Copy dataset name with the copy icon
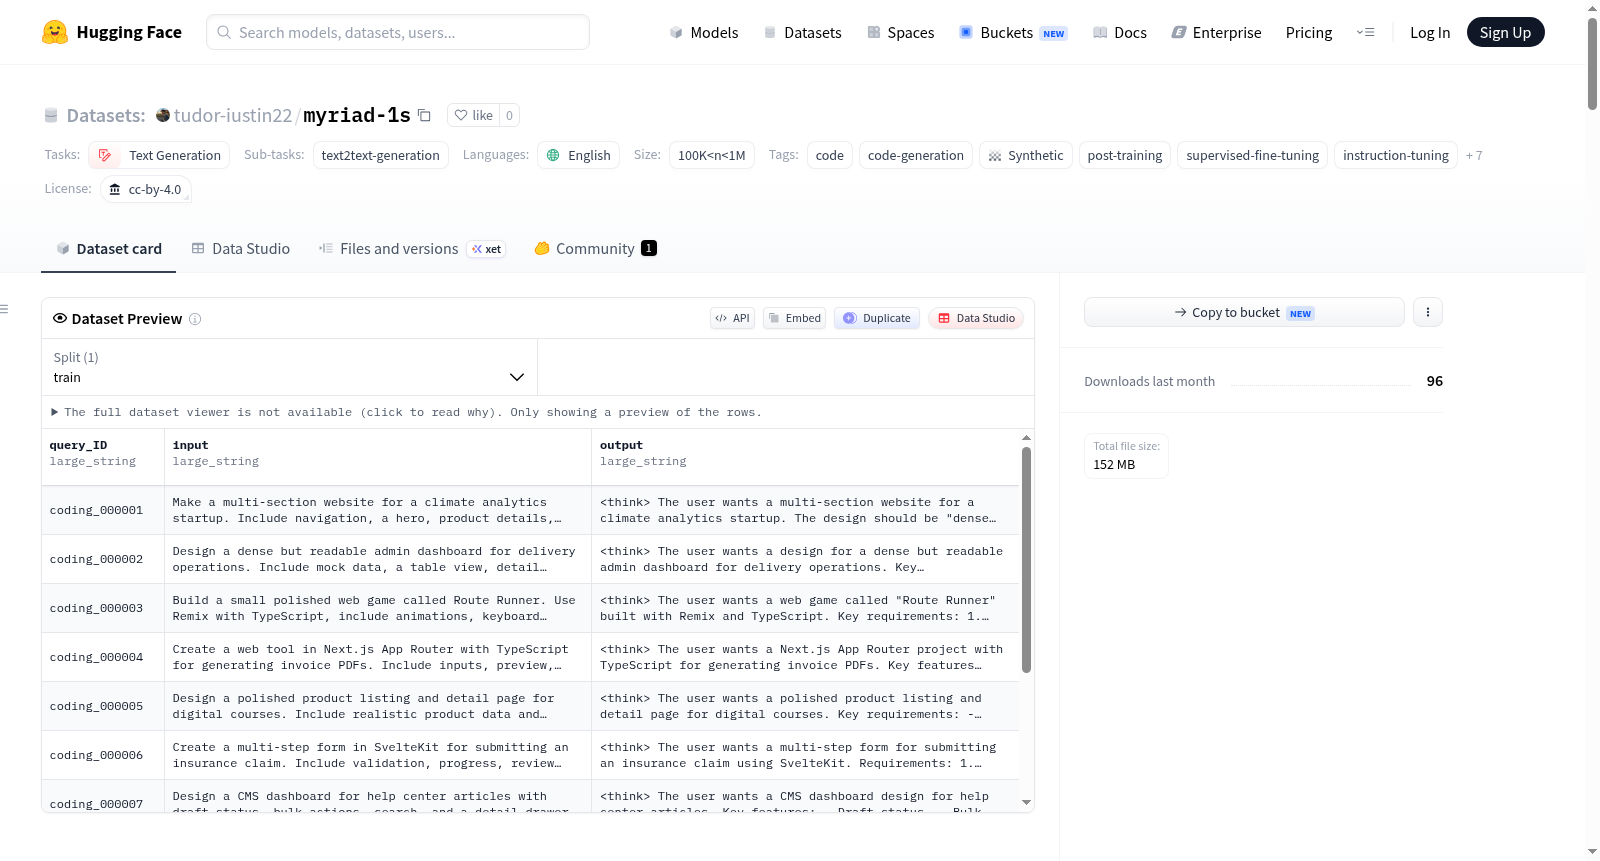Viewport: 1600px width, 861px height. (424, 115)
